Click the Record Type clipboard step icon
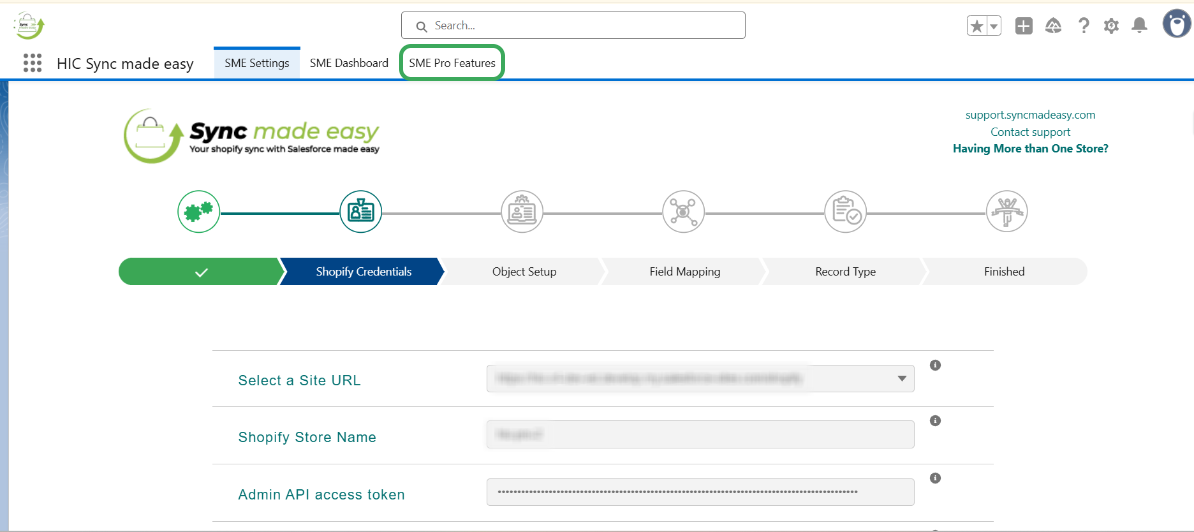This screenshot has height=532, width=1194. coord(845,210)
